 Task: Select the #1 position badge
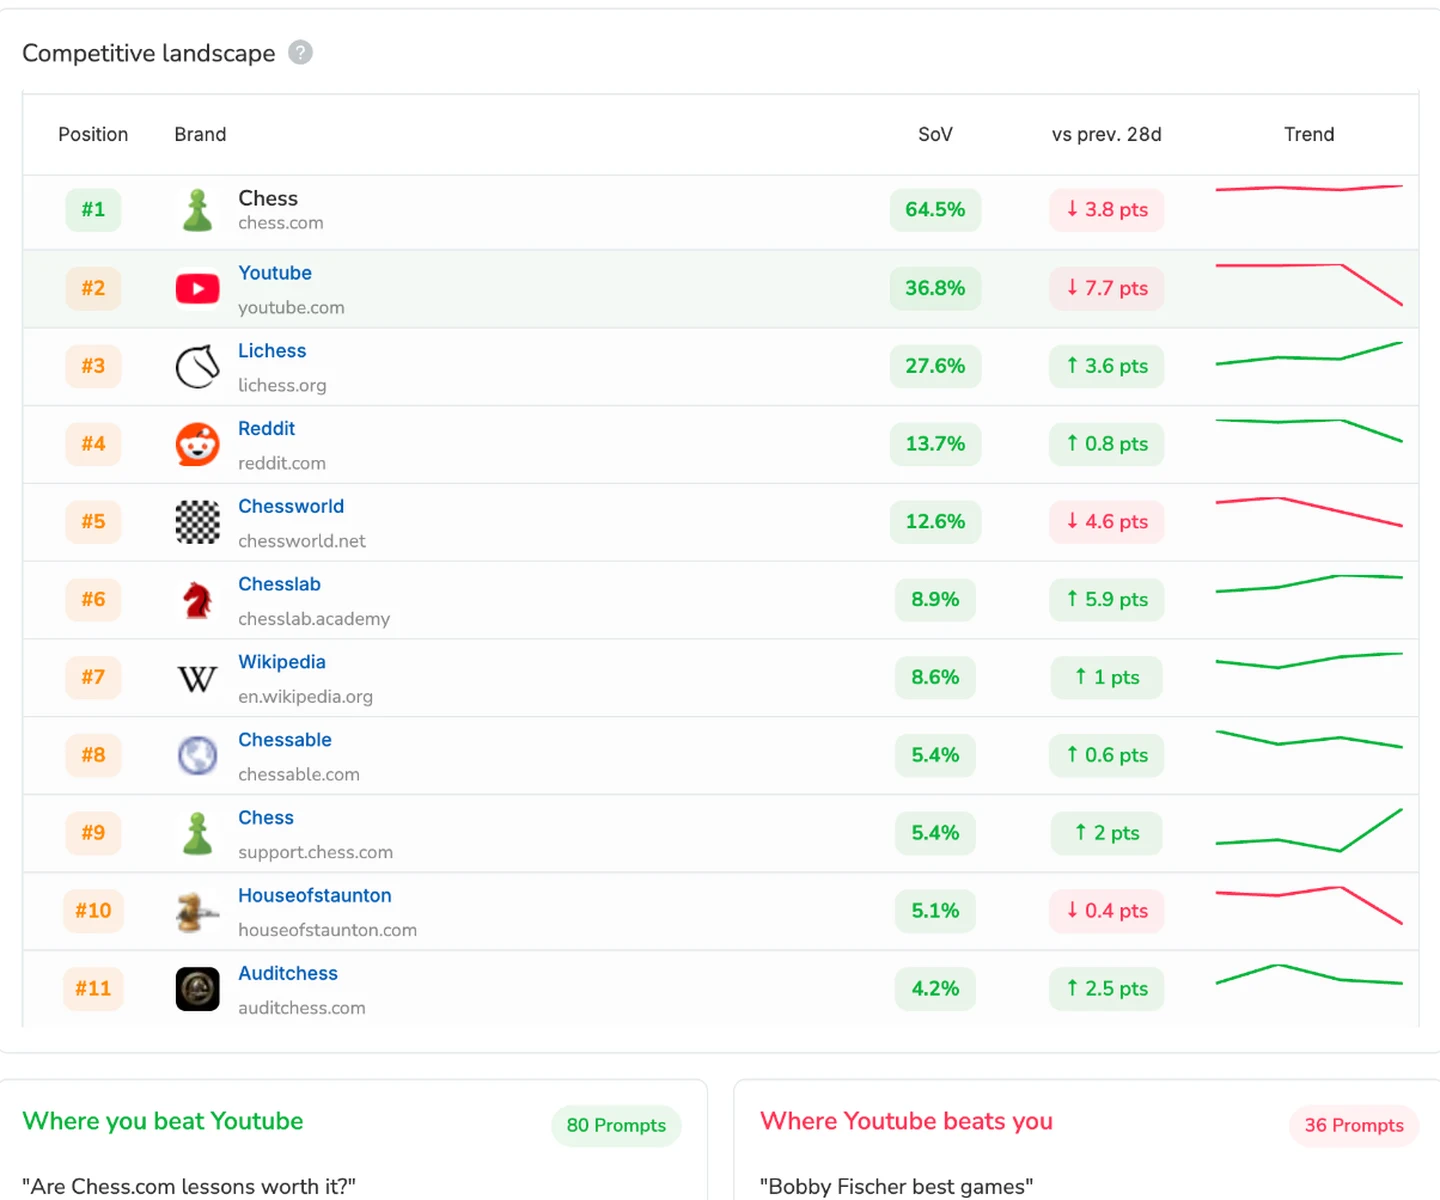click(93, 210)
